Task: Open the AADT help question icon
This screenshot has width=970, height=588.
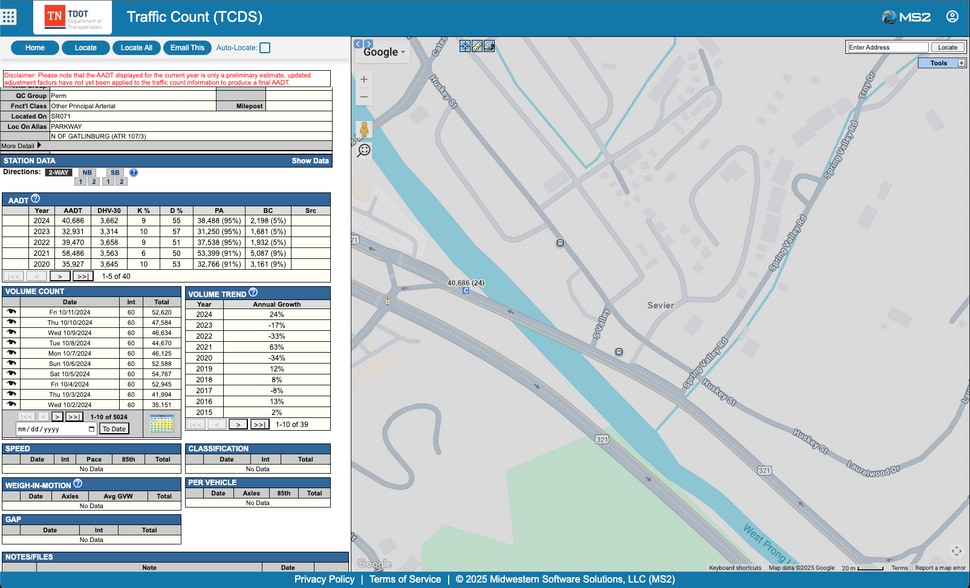Action: click(35, 199)
